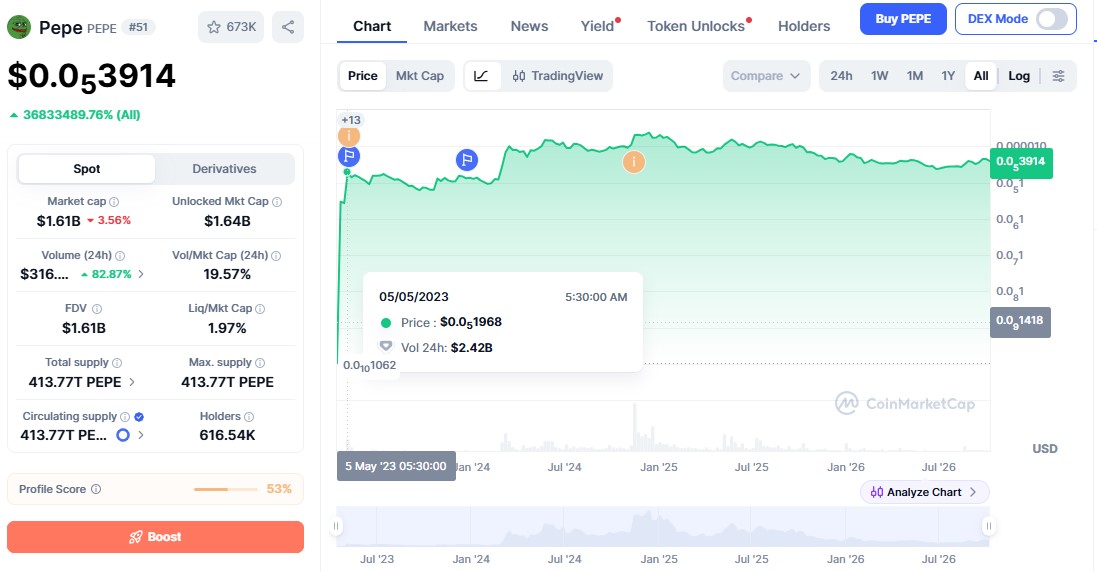Click FDV info icon

pos(97,309)
